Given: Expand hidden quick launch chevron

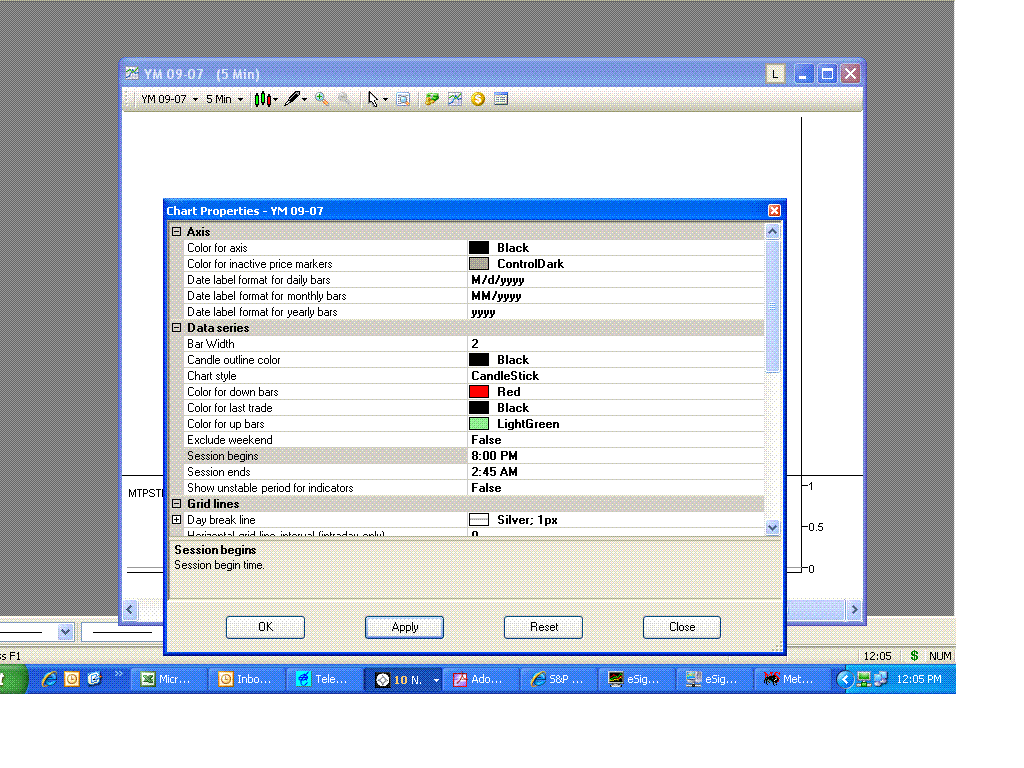Looking at the screenshot, I should coord(119,673).
